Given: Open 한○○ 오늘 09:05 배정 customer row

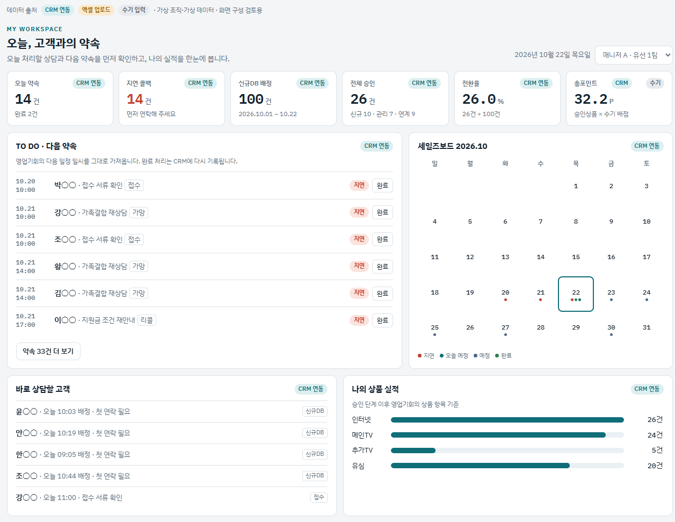Looking at the screenshot, I should point(171,454).
